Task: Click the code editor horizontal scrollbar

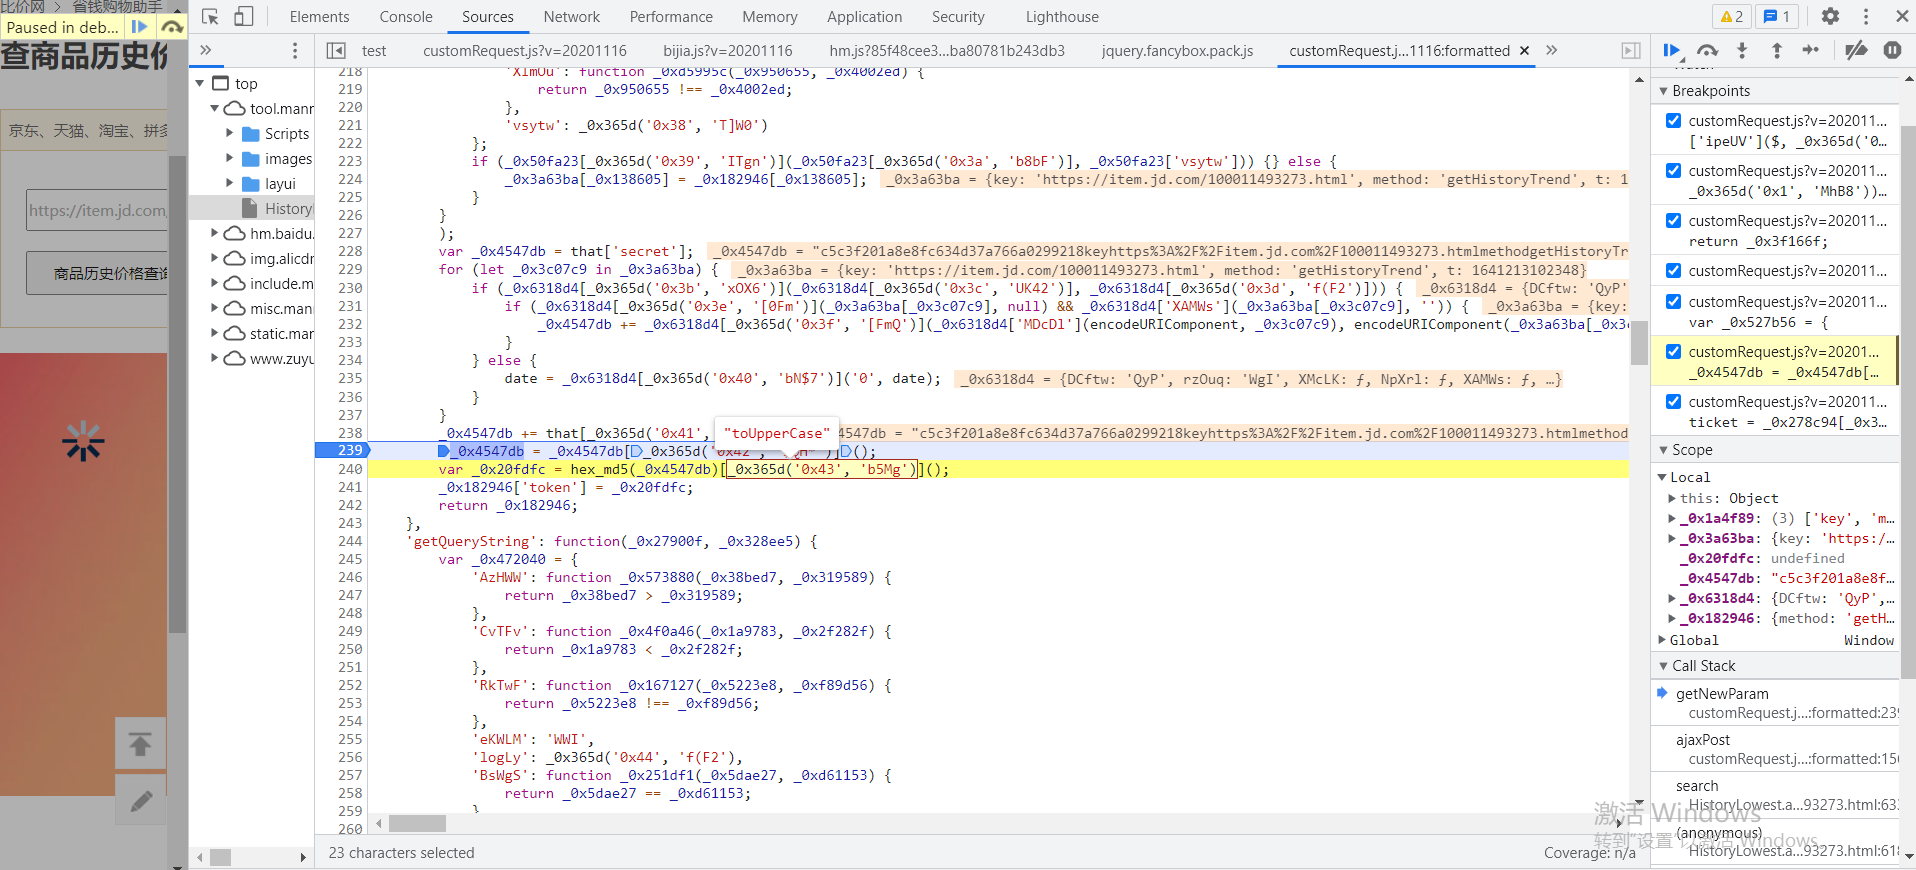Action: click(417, 823)
